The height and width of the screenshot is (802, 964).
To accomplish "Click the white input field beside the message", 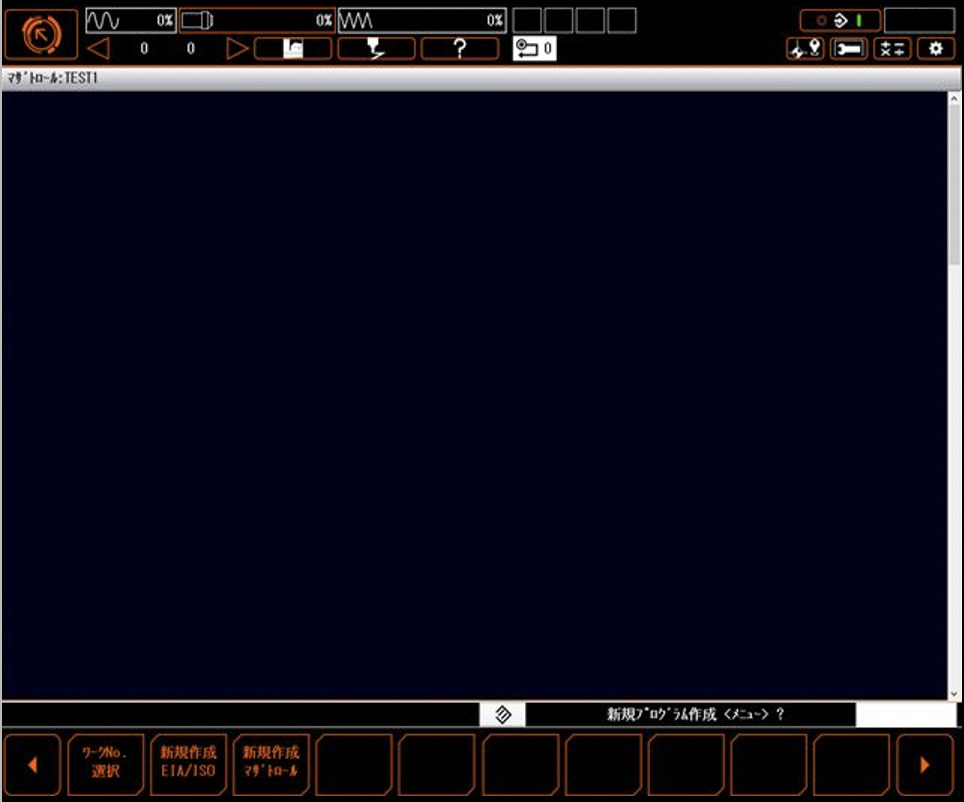I will click(906, 715).
